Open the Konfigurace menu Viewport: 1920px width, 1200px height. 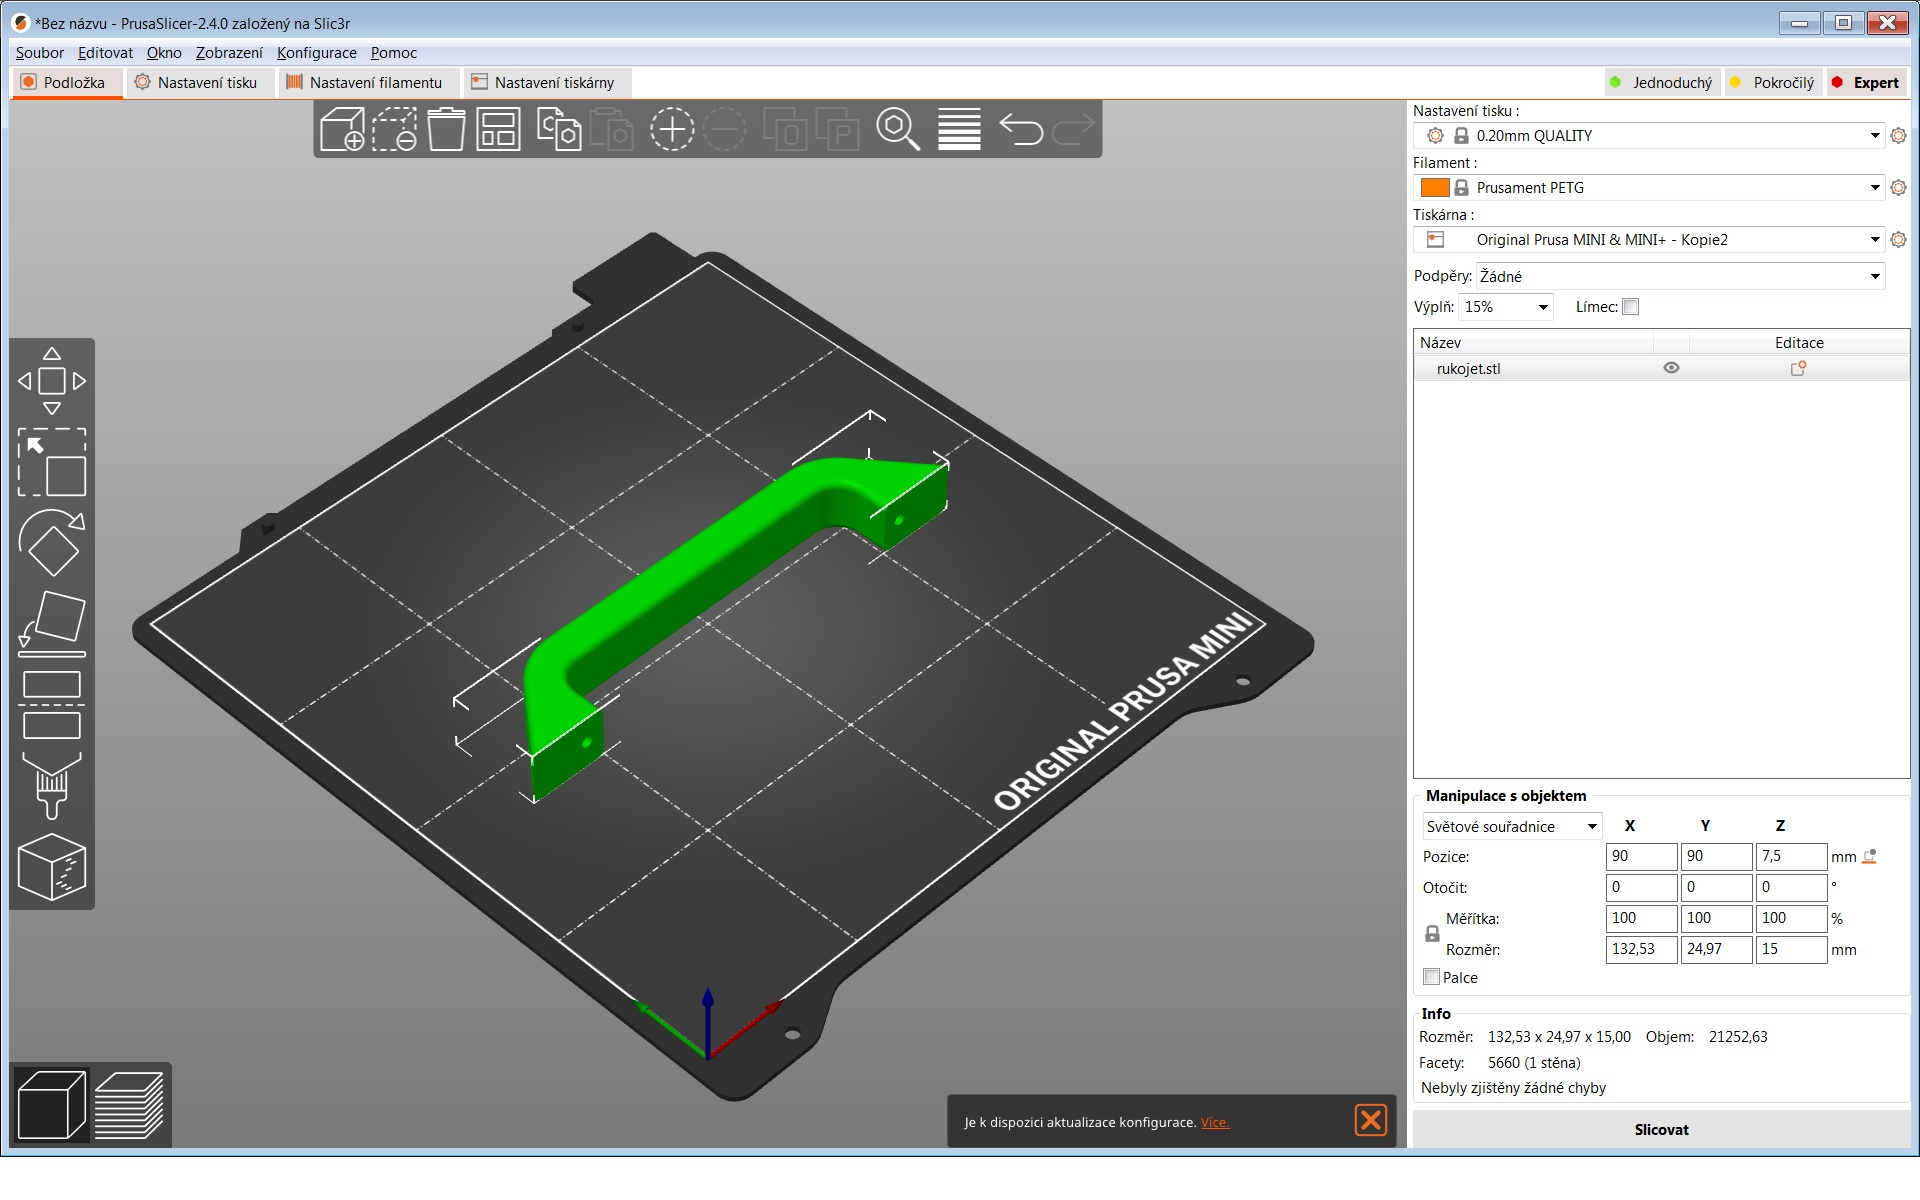point(317,53)
